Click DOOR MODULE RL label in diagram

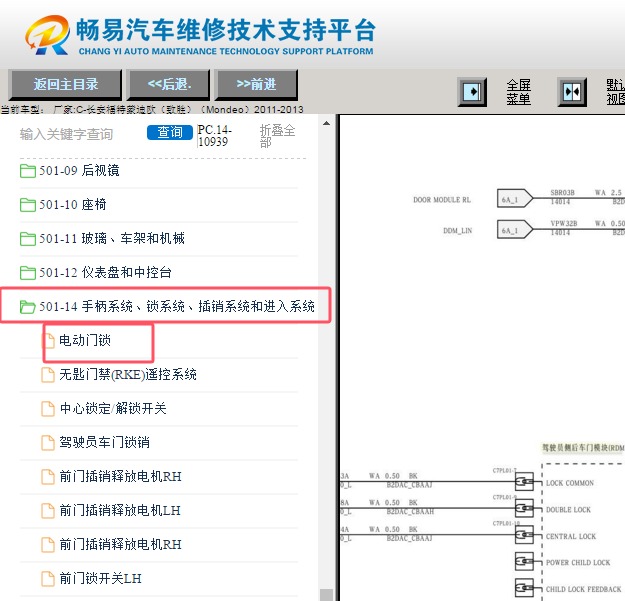[442, 200]
